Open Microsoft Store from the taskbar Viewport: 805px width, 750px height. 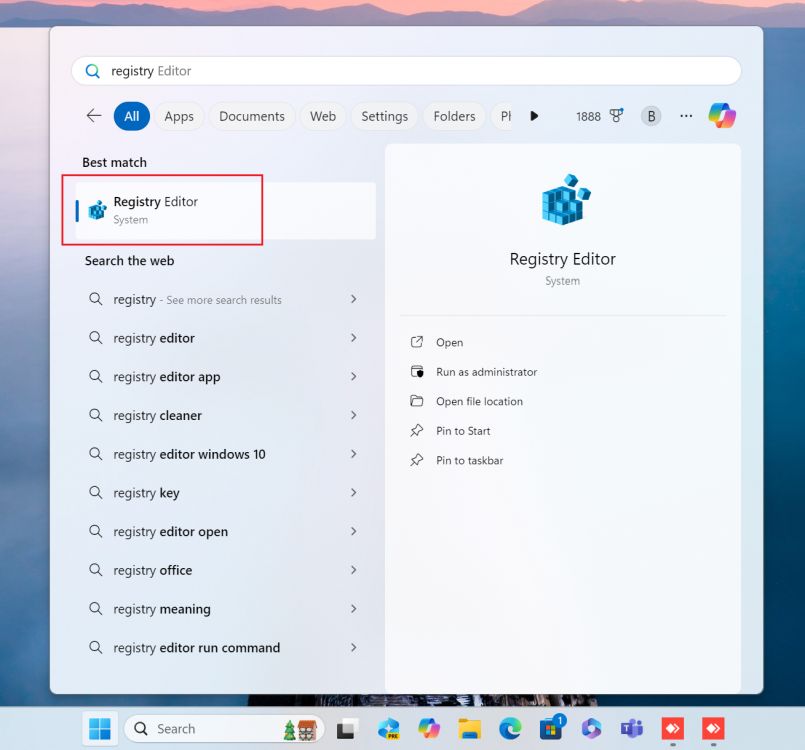click(551, 728)
